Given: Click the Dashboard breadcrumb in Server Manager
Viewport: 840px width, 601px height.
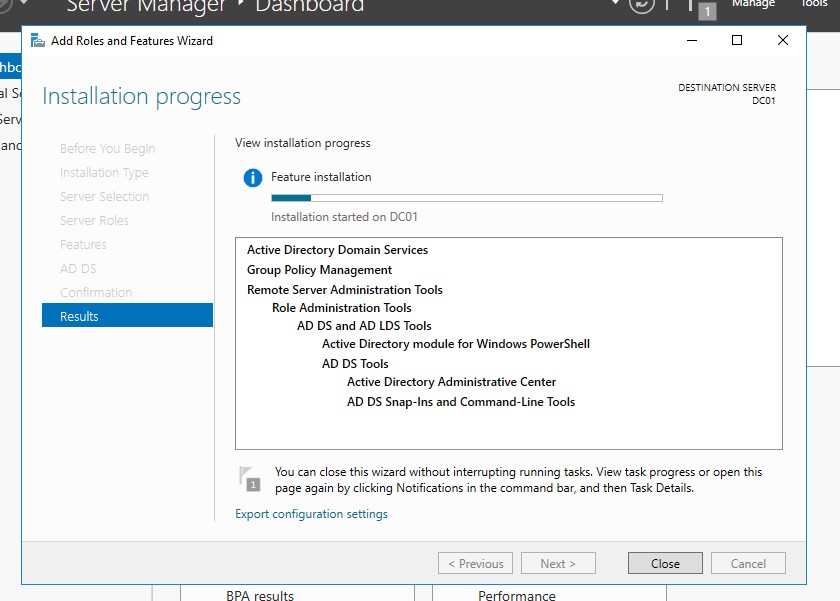Looking at the screenshot, I should [310, 6].
